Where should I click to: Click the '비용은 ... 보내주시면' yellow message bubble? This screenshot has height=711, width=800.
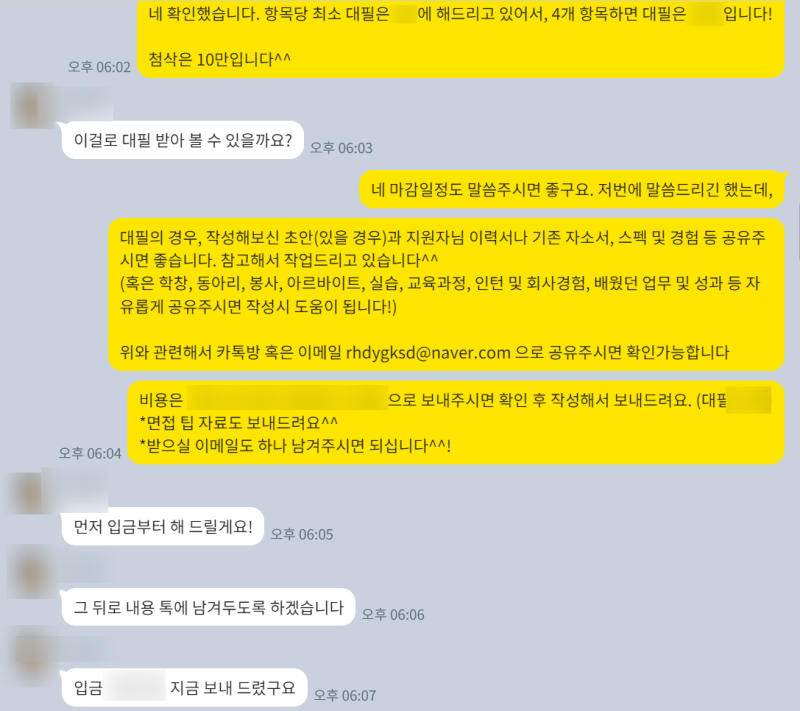456,423
